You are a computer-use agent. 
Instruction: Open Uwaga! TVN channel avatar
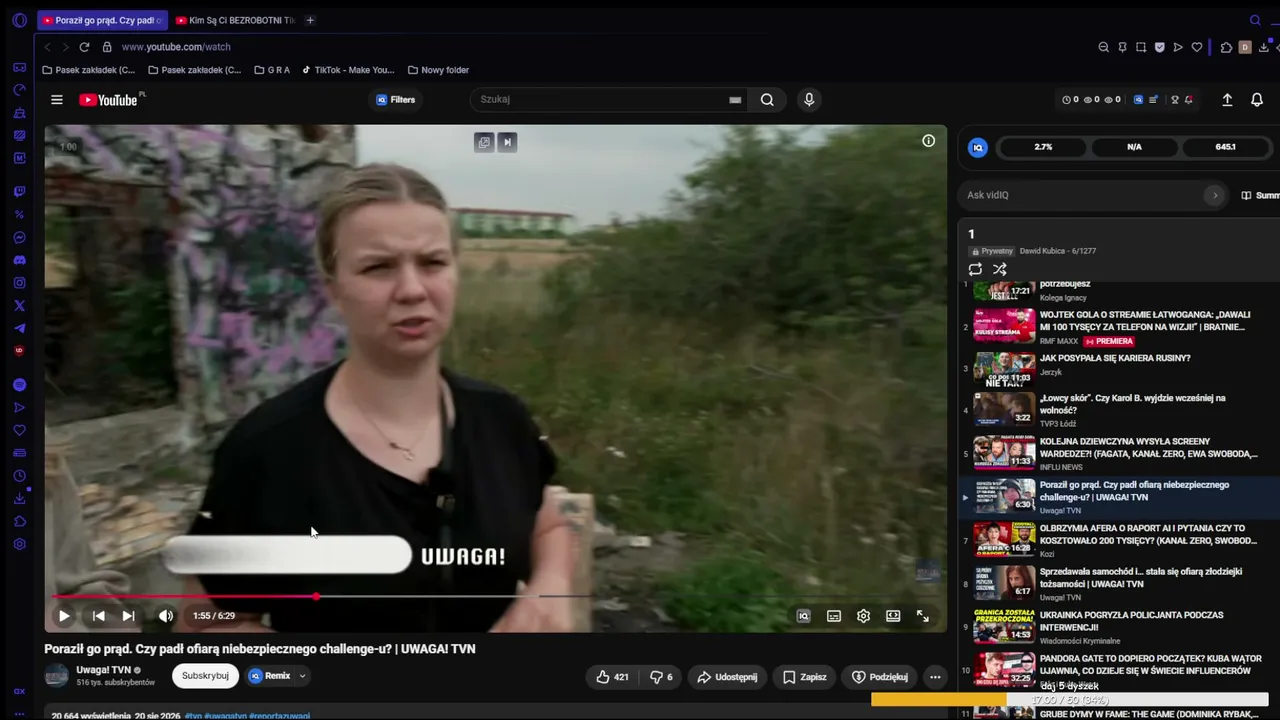pyautogui.click(x=57, y=676)
